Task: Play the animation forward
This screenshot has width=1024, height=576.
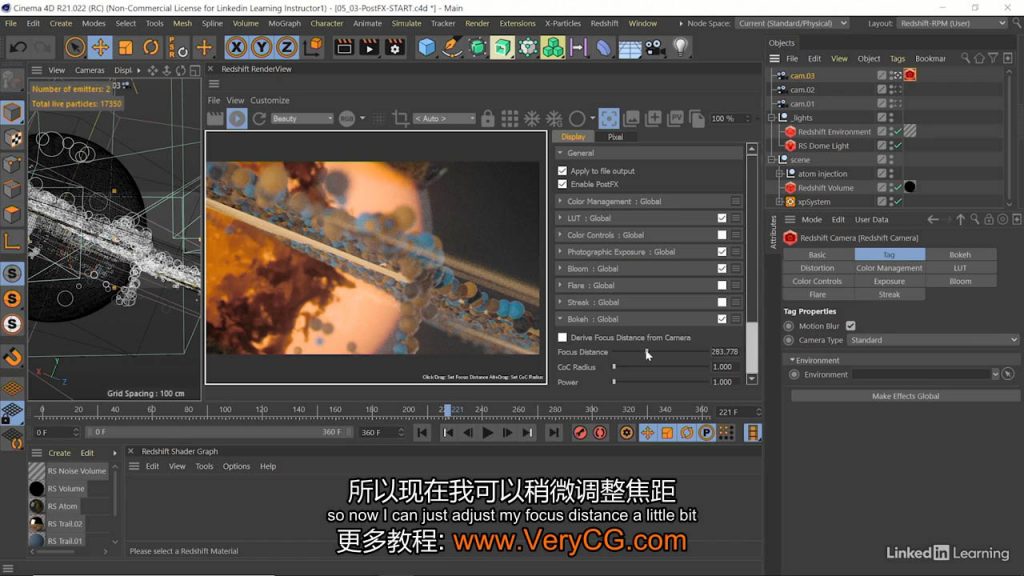Action: point(487,433)
